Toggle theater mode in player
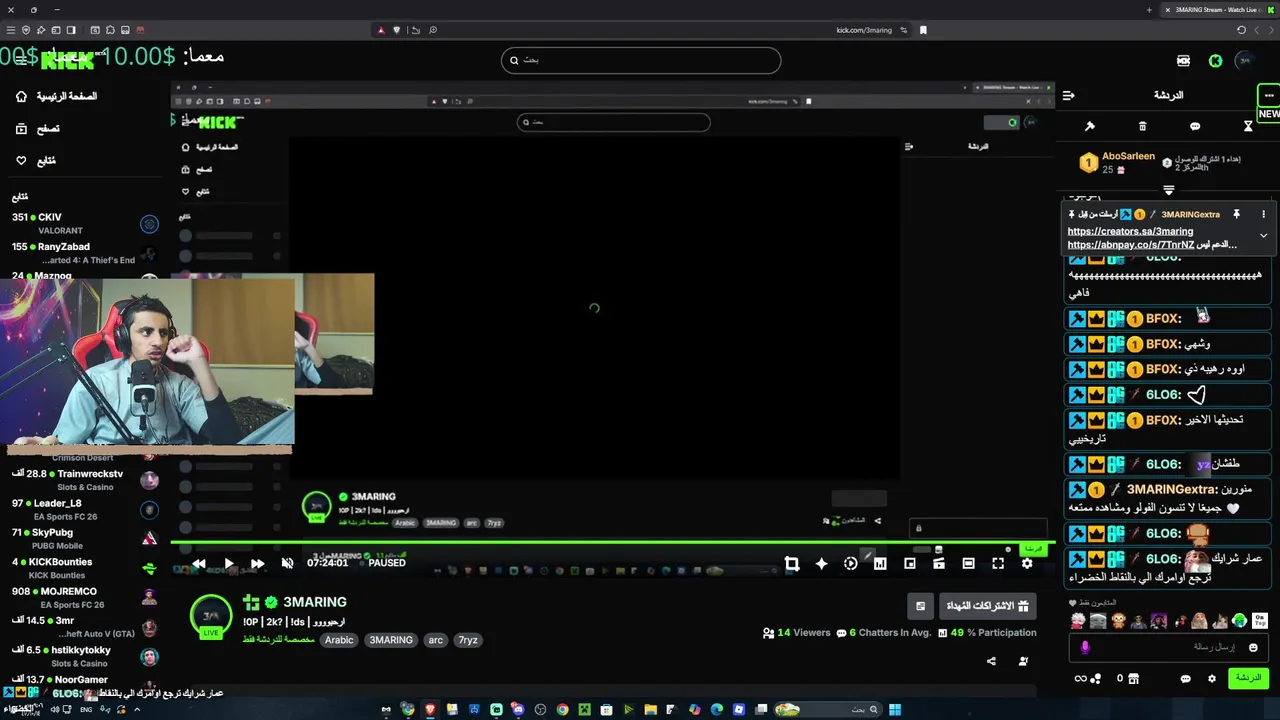This screenshot has height=720, width=1280. coord(968,563)
